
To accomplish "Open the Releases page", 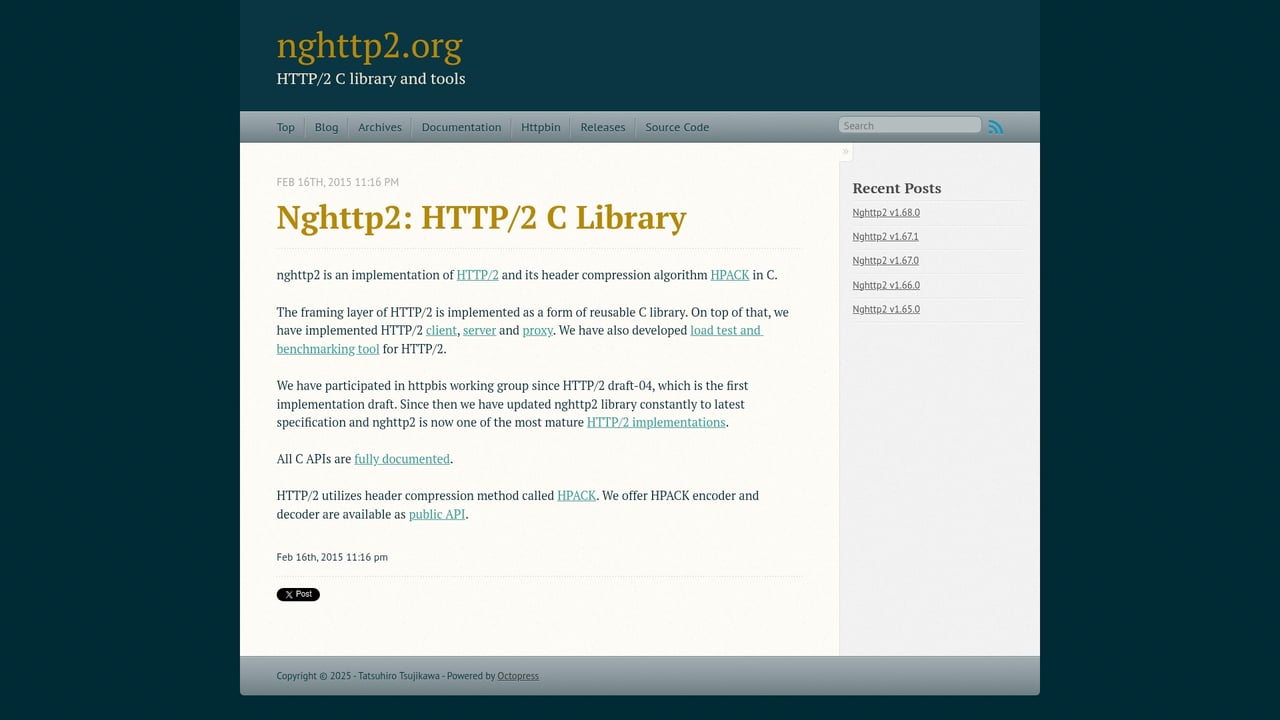I will 602,127.
